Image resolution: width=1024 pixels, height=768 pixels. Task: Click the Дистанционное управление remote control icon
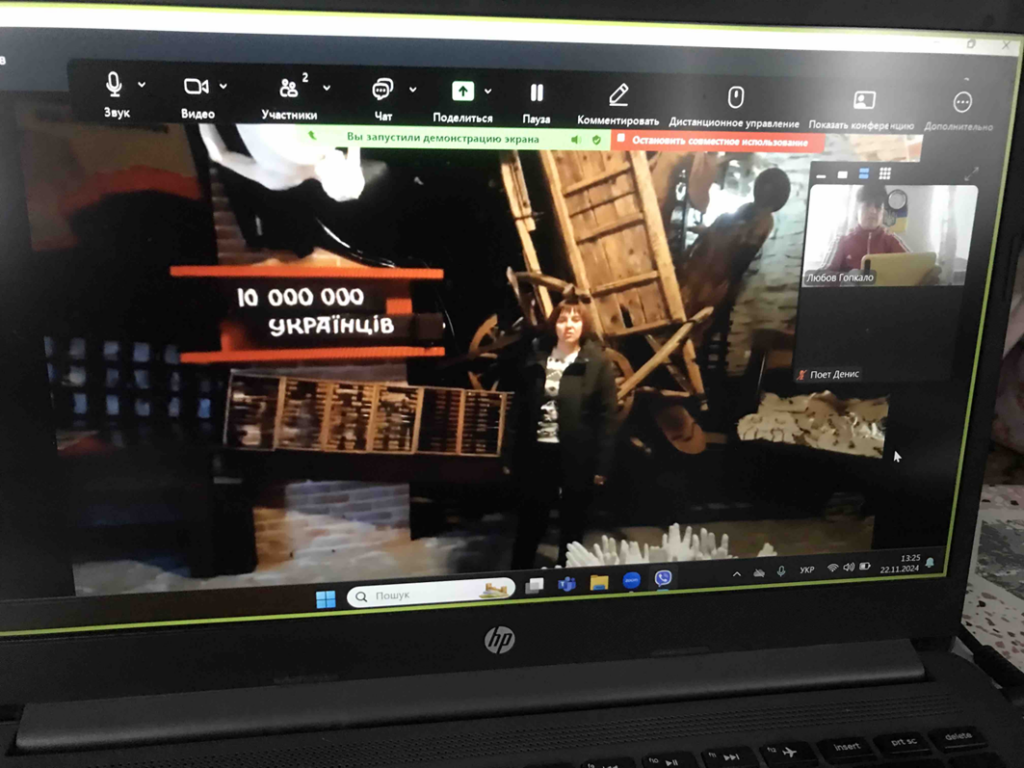735,99
